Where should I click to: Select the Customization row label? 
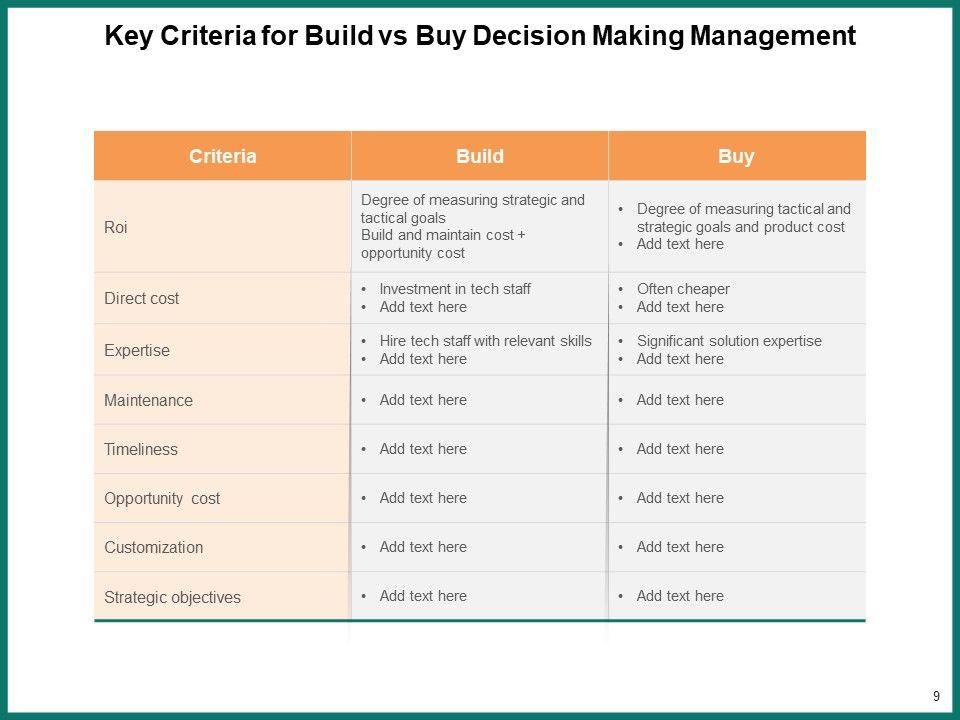click(153, 547)
